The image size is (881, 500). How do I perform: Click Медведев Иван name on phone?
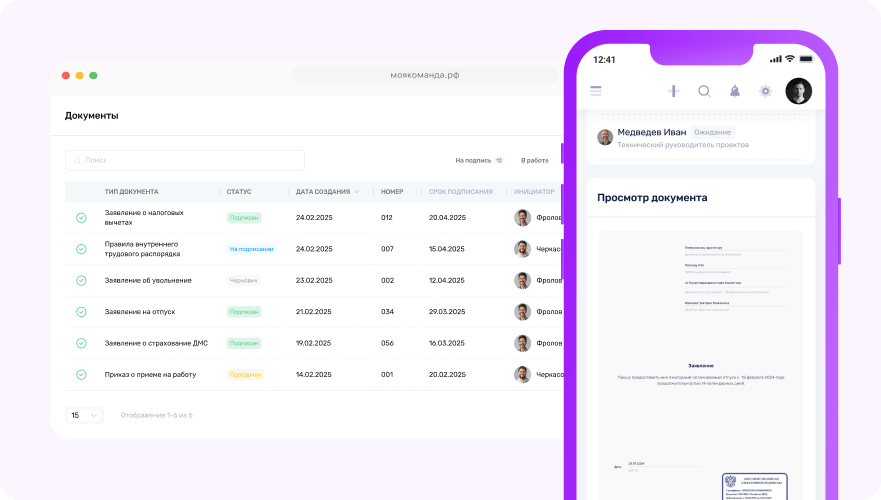click(652, 132)
